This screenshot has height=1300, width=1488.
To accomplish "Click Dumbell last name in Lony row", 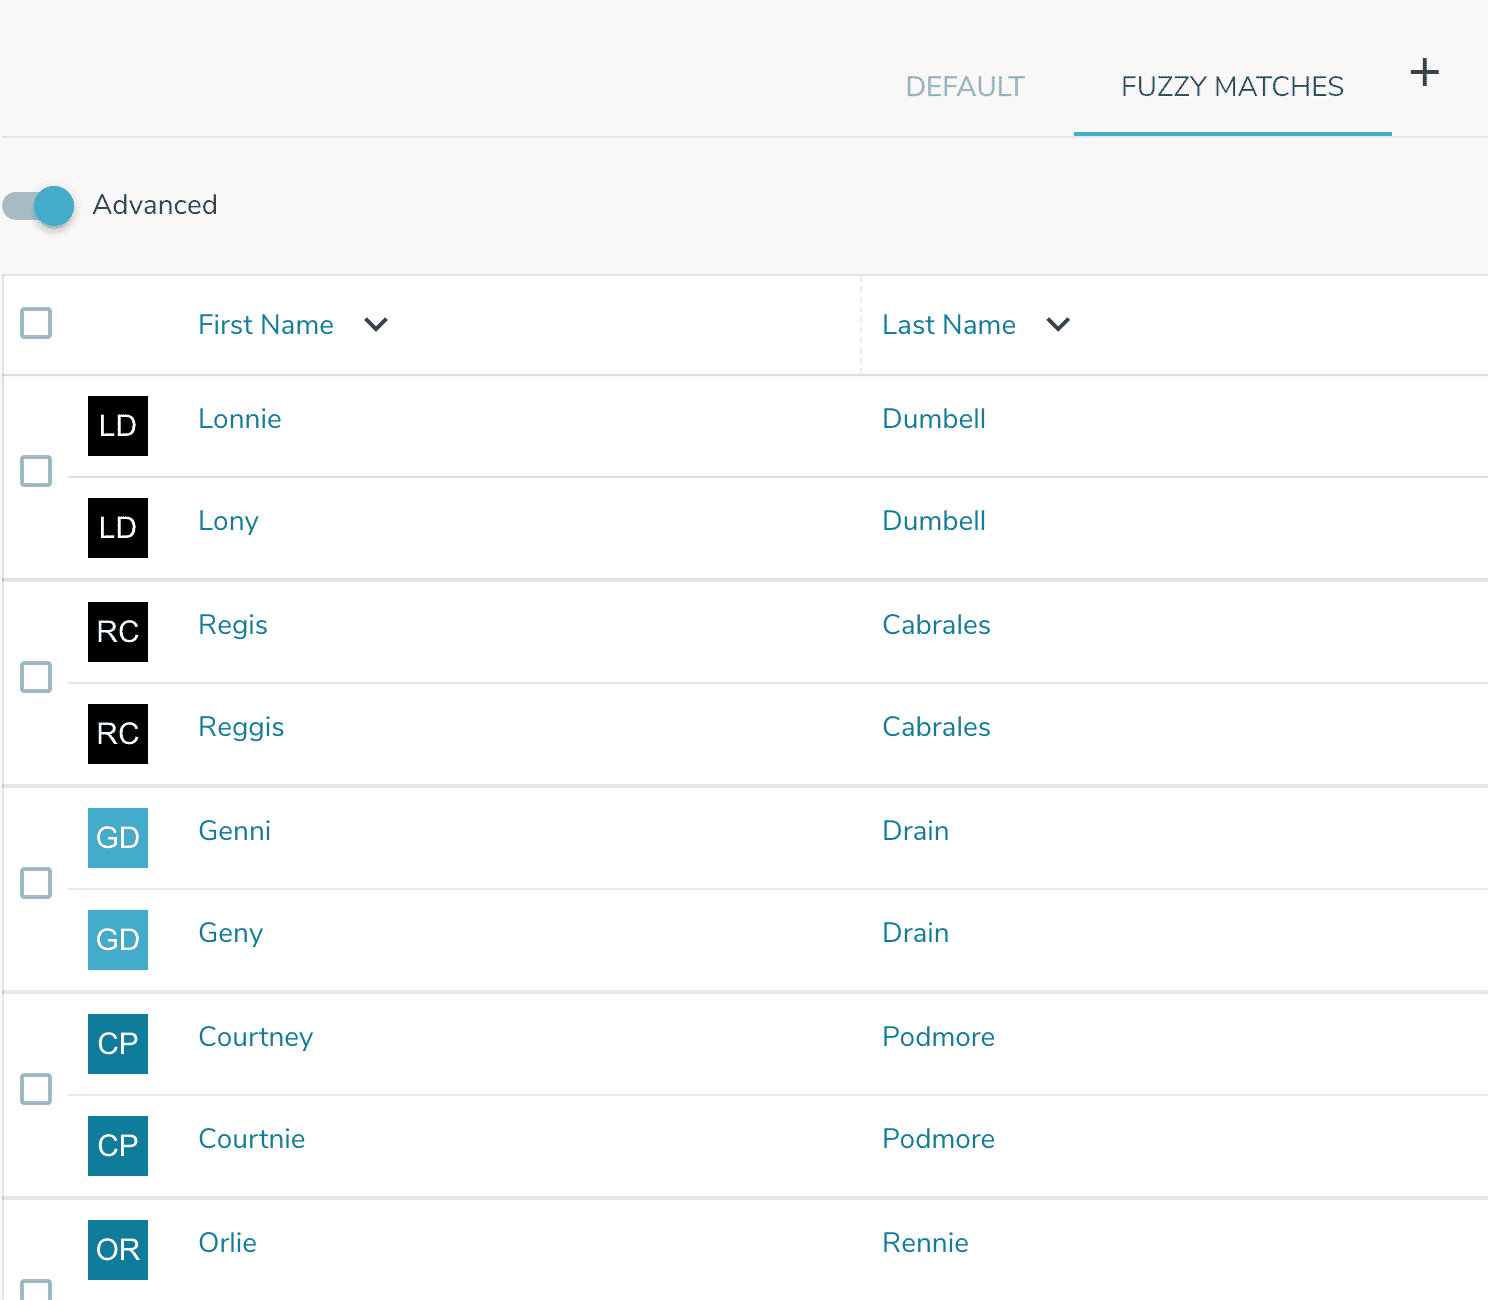I will tap(934, 521).
